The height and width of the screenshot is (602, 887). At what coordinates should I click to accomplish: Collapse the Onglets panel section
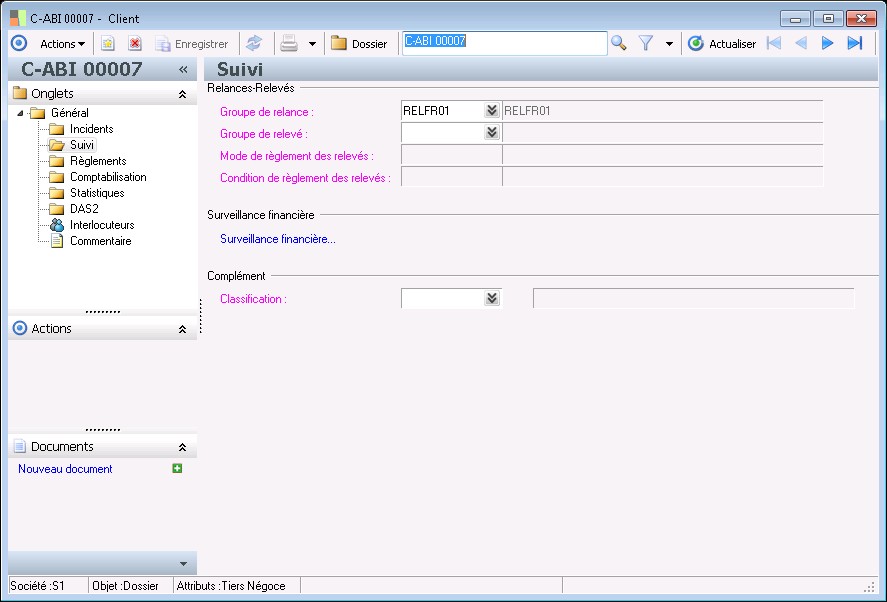(182, 94)
